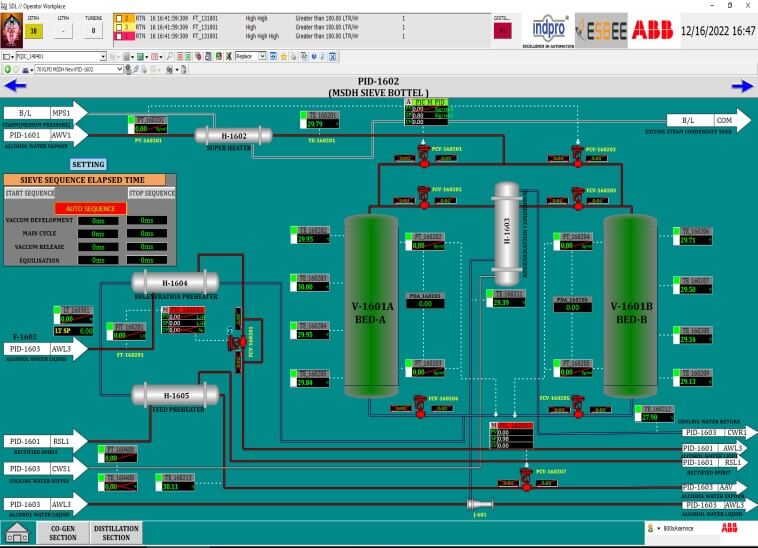Click the yellow star favorites icon
This screenshot has height=548, width=758.
pyautogui.click(x=284, y=57)
